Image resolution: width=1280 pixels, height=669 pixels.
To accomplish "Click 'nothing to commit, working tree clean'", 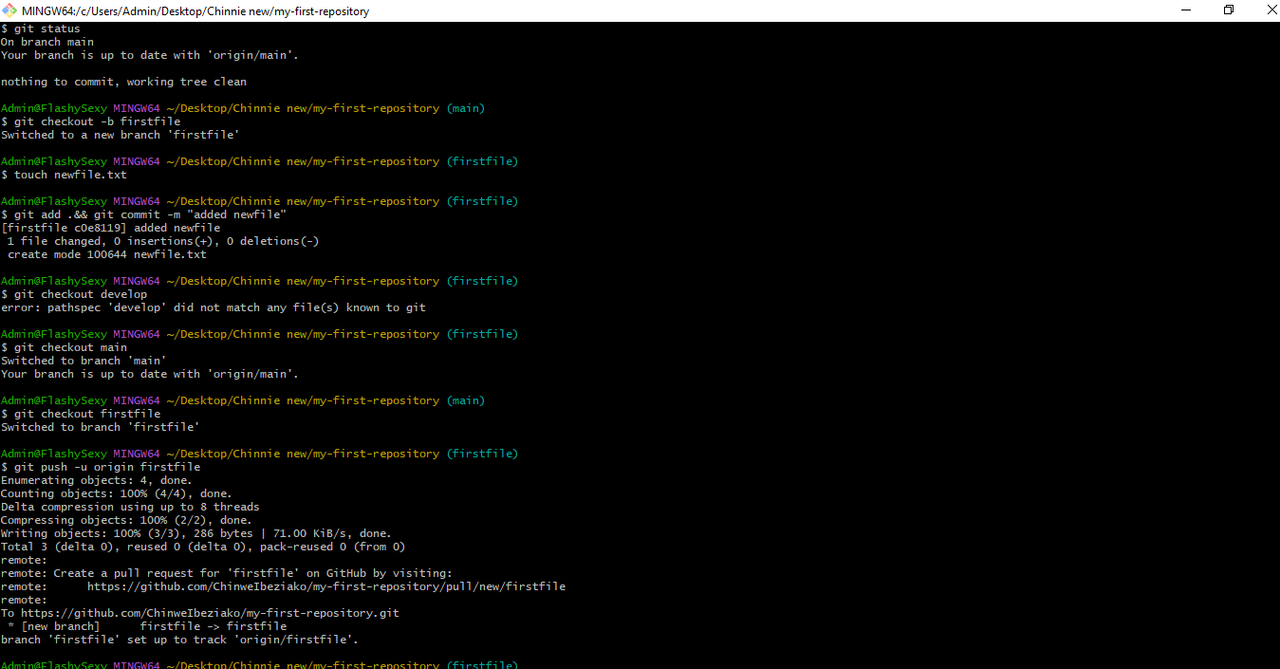I will click(x=124, y=82).
